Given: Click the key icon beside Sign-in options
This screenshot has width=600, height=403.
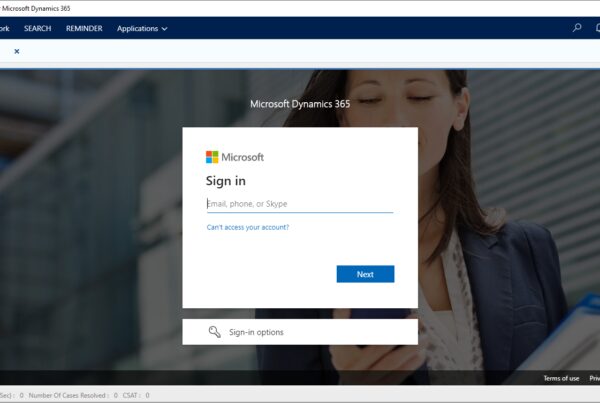Looking at the screenshot, I should [x=214, y=332].
